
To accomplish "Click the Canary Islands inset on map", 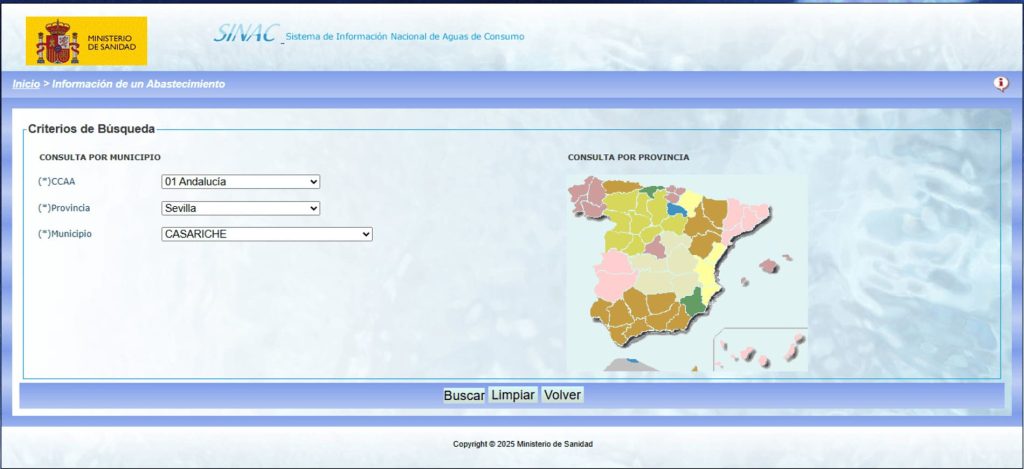I will 760,352.
